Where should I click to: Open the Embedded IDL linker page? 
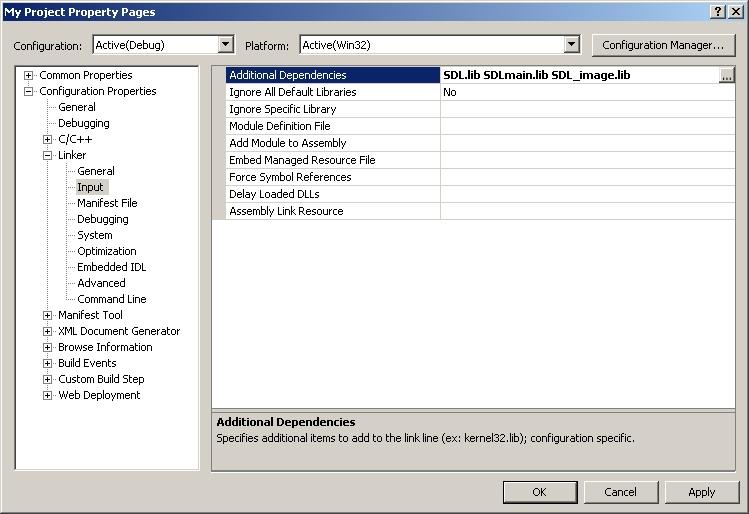(111, 267)
